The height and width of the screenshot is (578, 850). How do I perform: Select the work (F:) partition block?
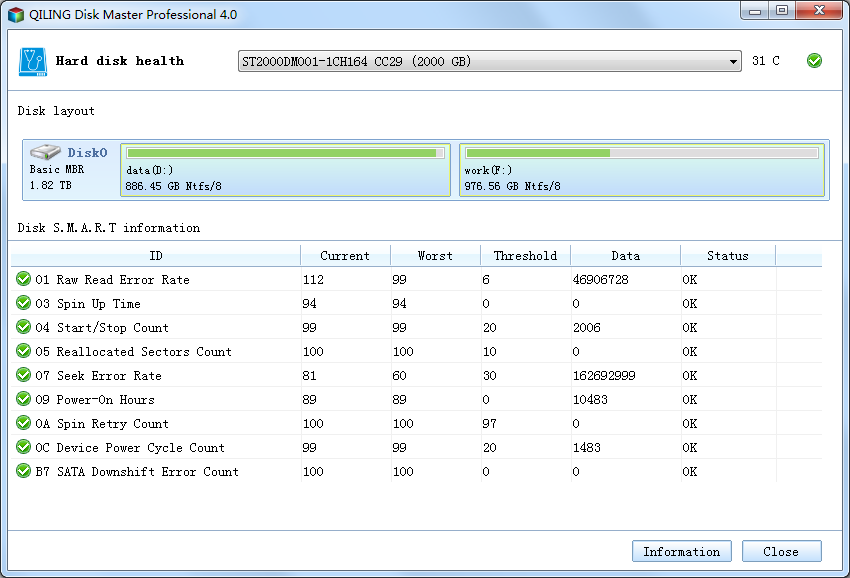(x=642, y=170)
